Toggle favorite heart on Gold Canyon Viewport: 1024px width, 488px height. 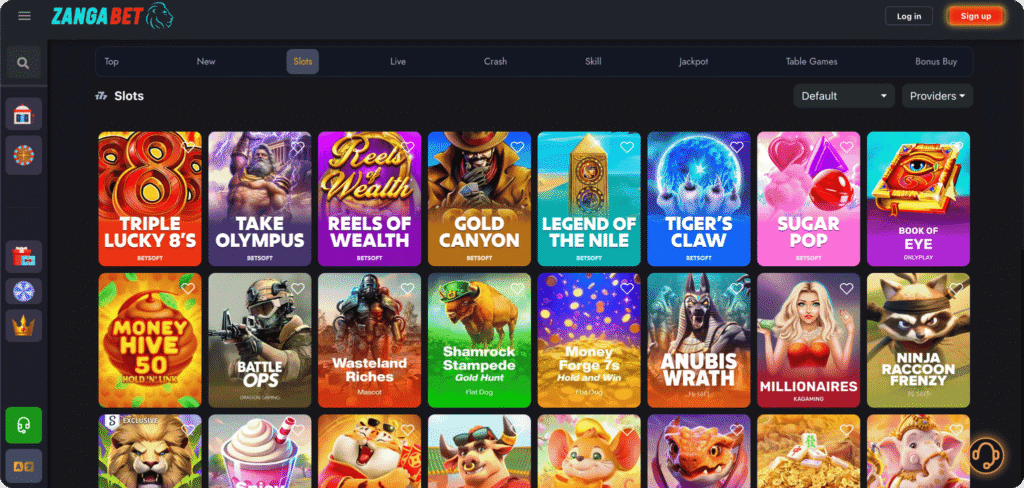click(517, 148)
